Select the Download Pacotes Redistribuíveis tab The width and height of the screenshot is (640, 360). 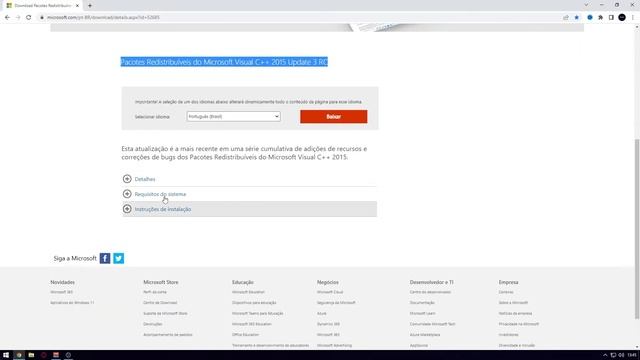(43, 6)
